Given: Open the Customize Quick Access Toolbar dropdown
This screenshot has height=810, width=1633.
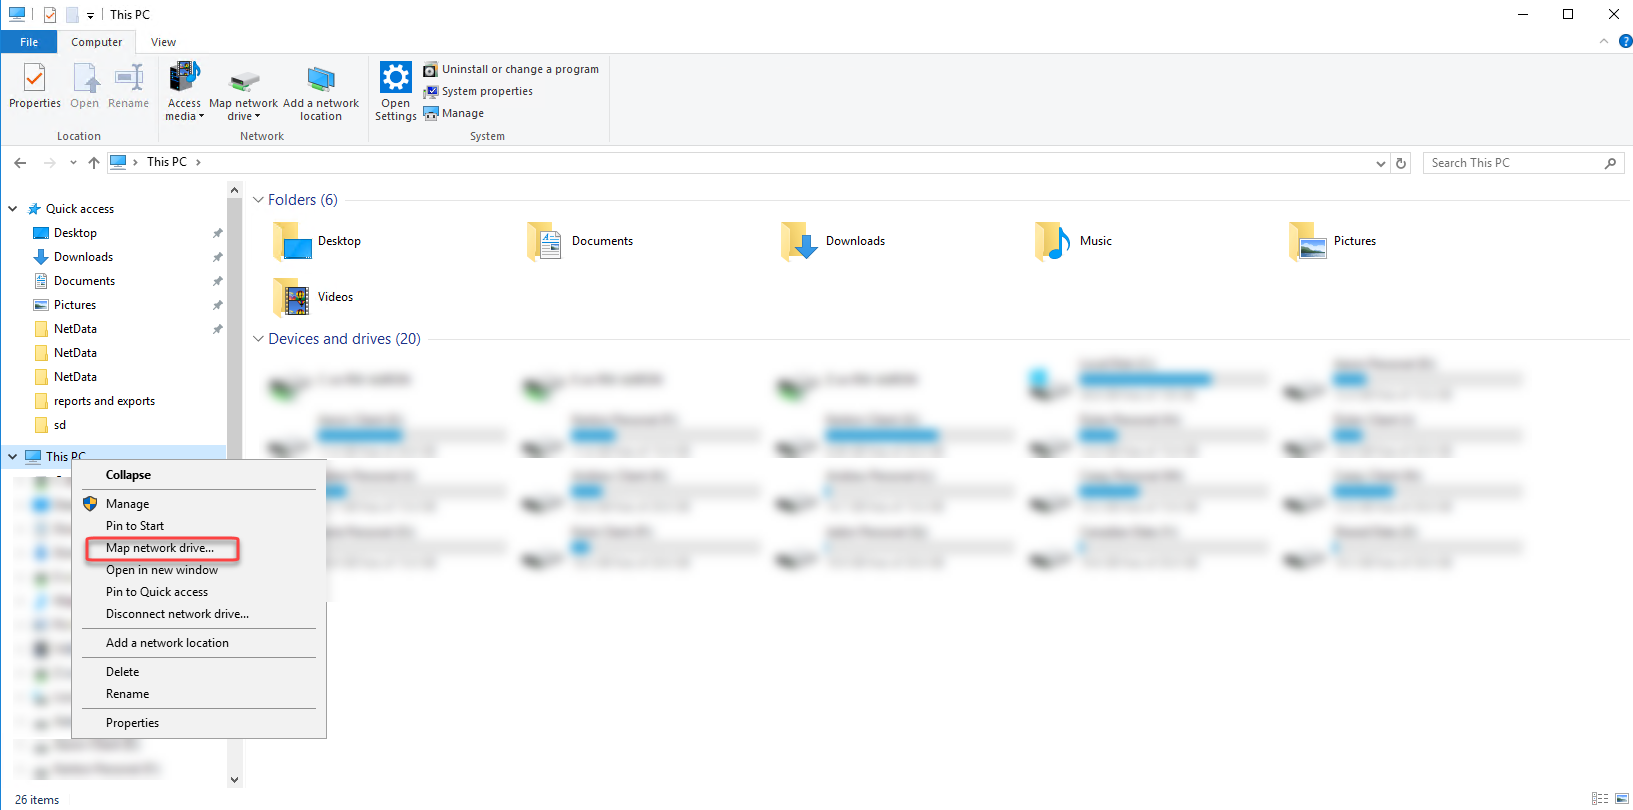Looking at the screenshot, I should [x=90, y=16].
